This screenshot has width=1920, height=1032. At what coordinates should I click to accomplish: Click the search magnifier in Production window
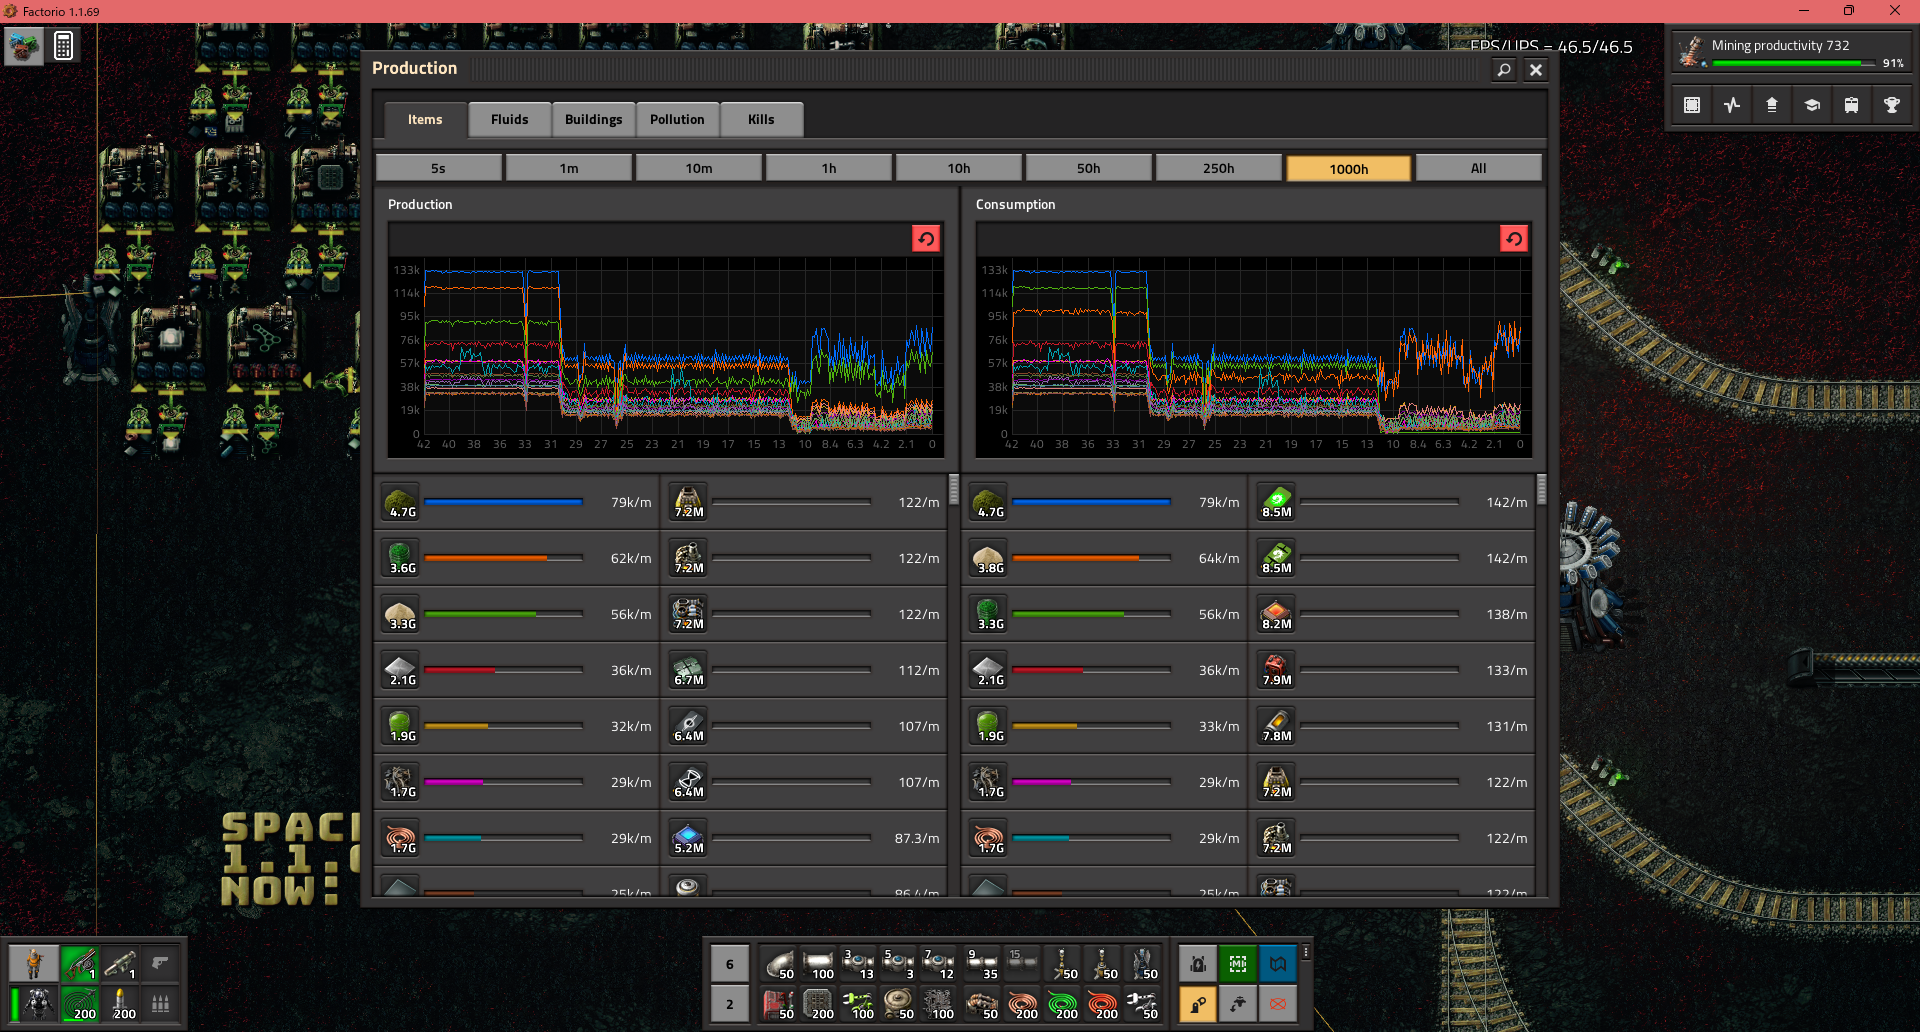[1504, 69]
